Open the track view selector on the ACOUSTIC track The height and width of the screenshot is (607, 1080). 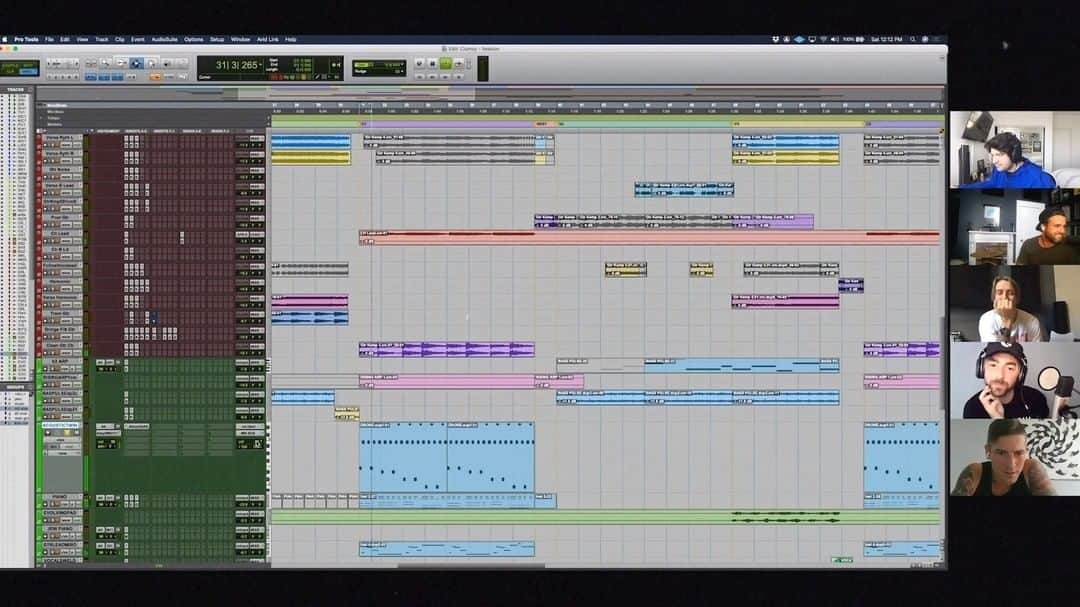tap(62, 440)
